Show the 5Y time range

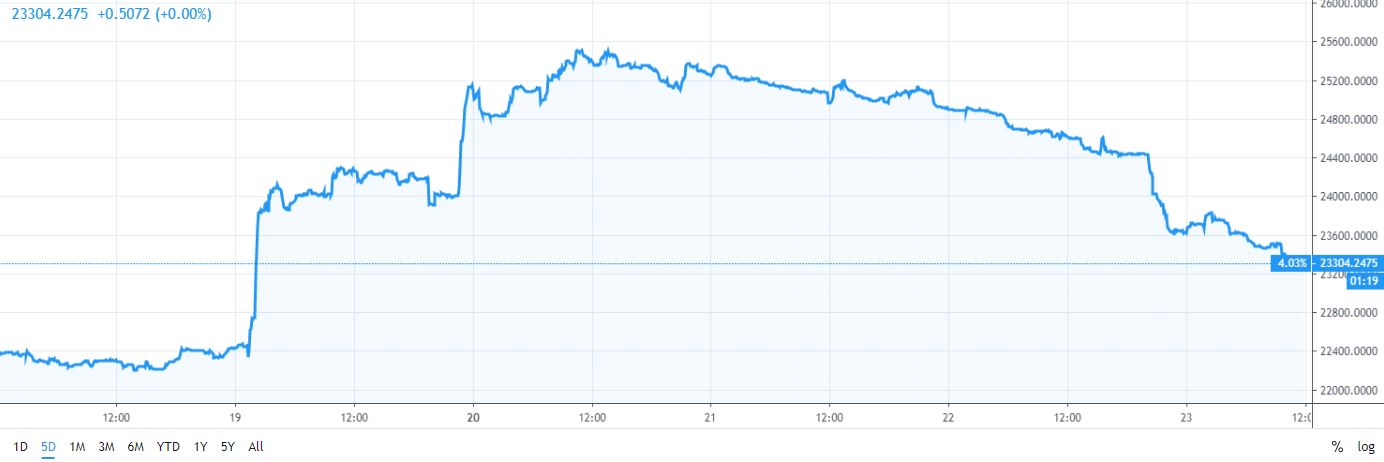point(228,447)
